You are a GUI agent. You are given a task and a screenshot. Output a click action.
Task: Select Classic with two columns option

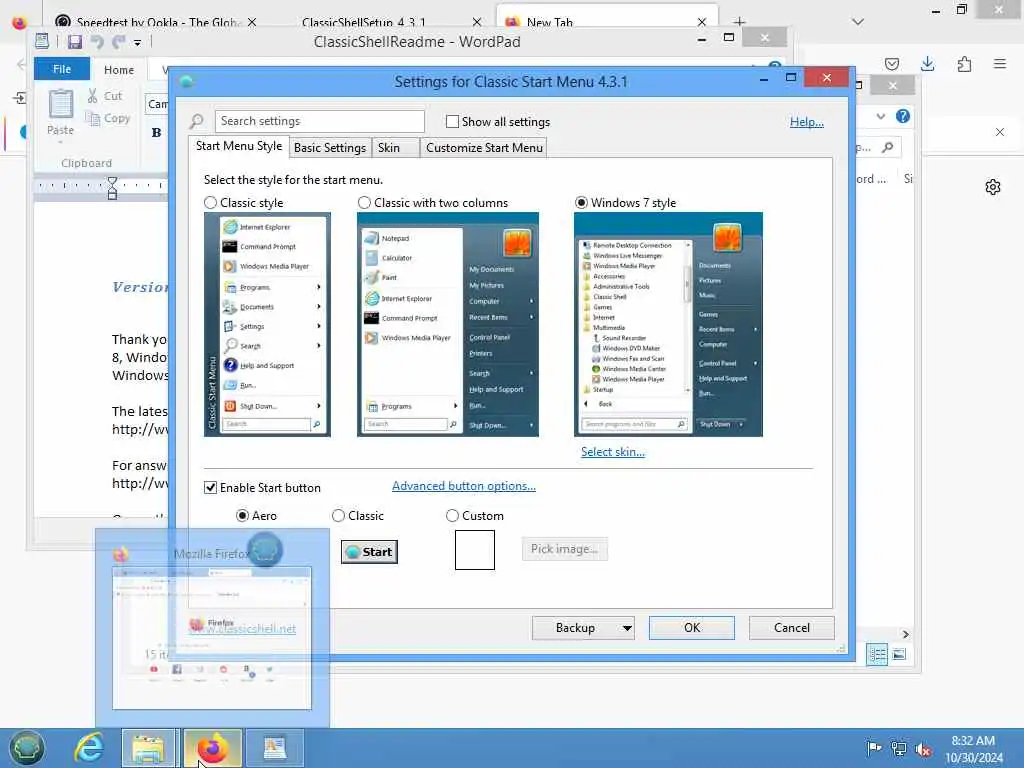tap(364, 202)
